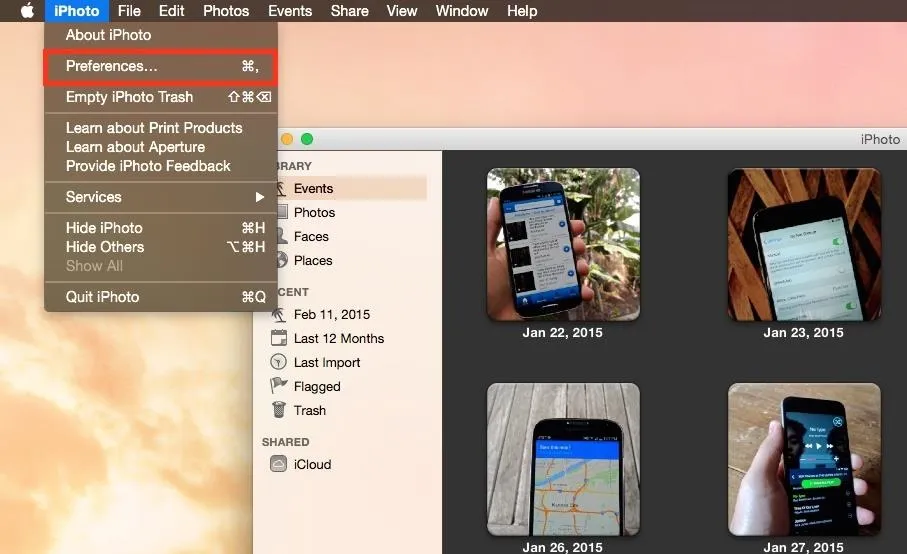Click the Flagged flag icon
Viewport: 907px width, 554px height.
point(279,385)
